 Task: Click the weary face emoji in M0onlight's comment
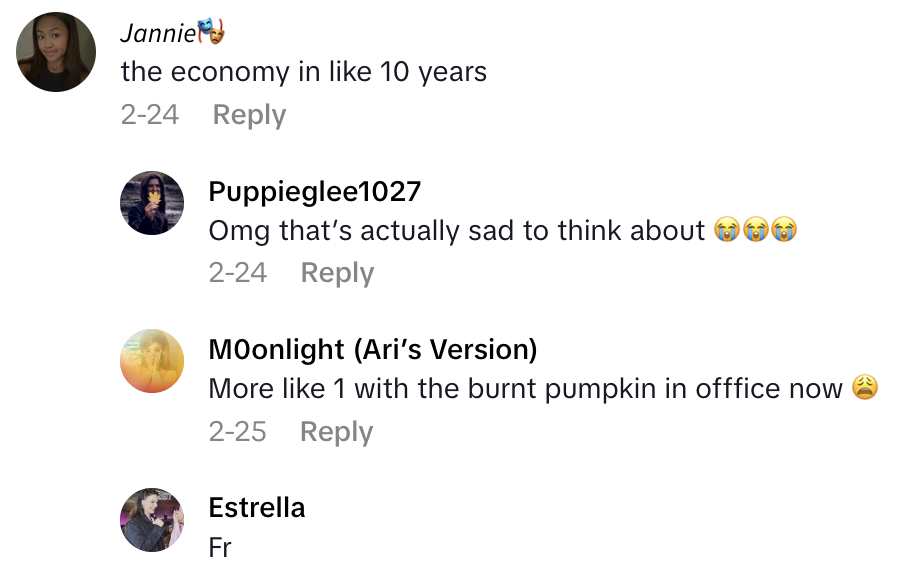(x=865, y=389)
